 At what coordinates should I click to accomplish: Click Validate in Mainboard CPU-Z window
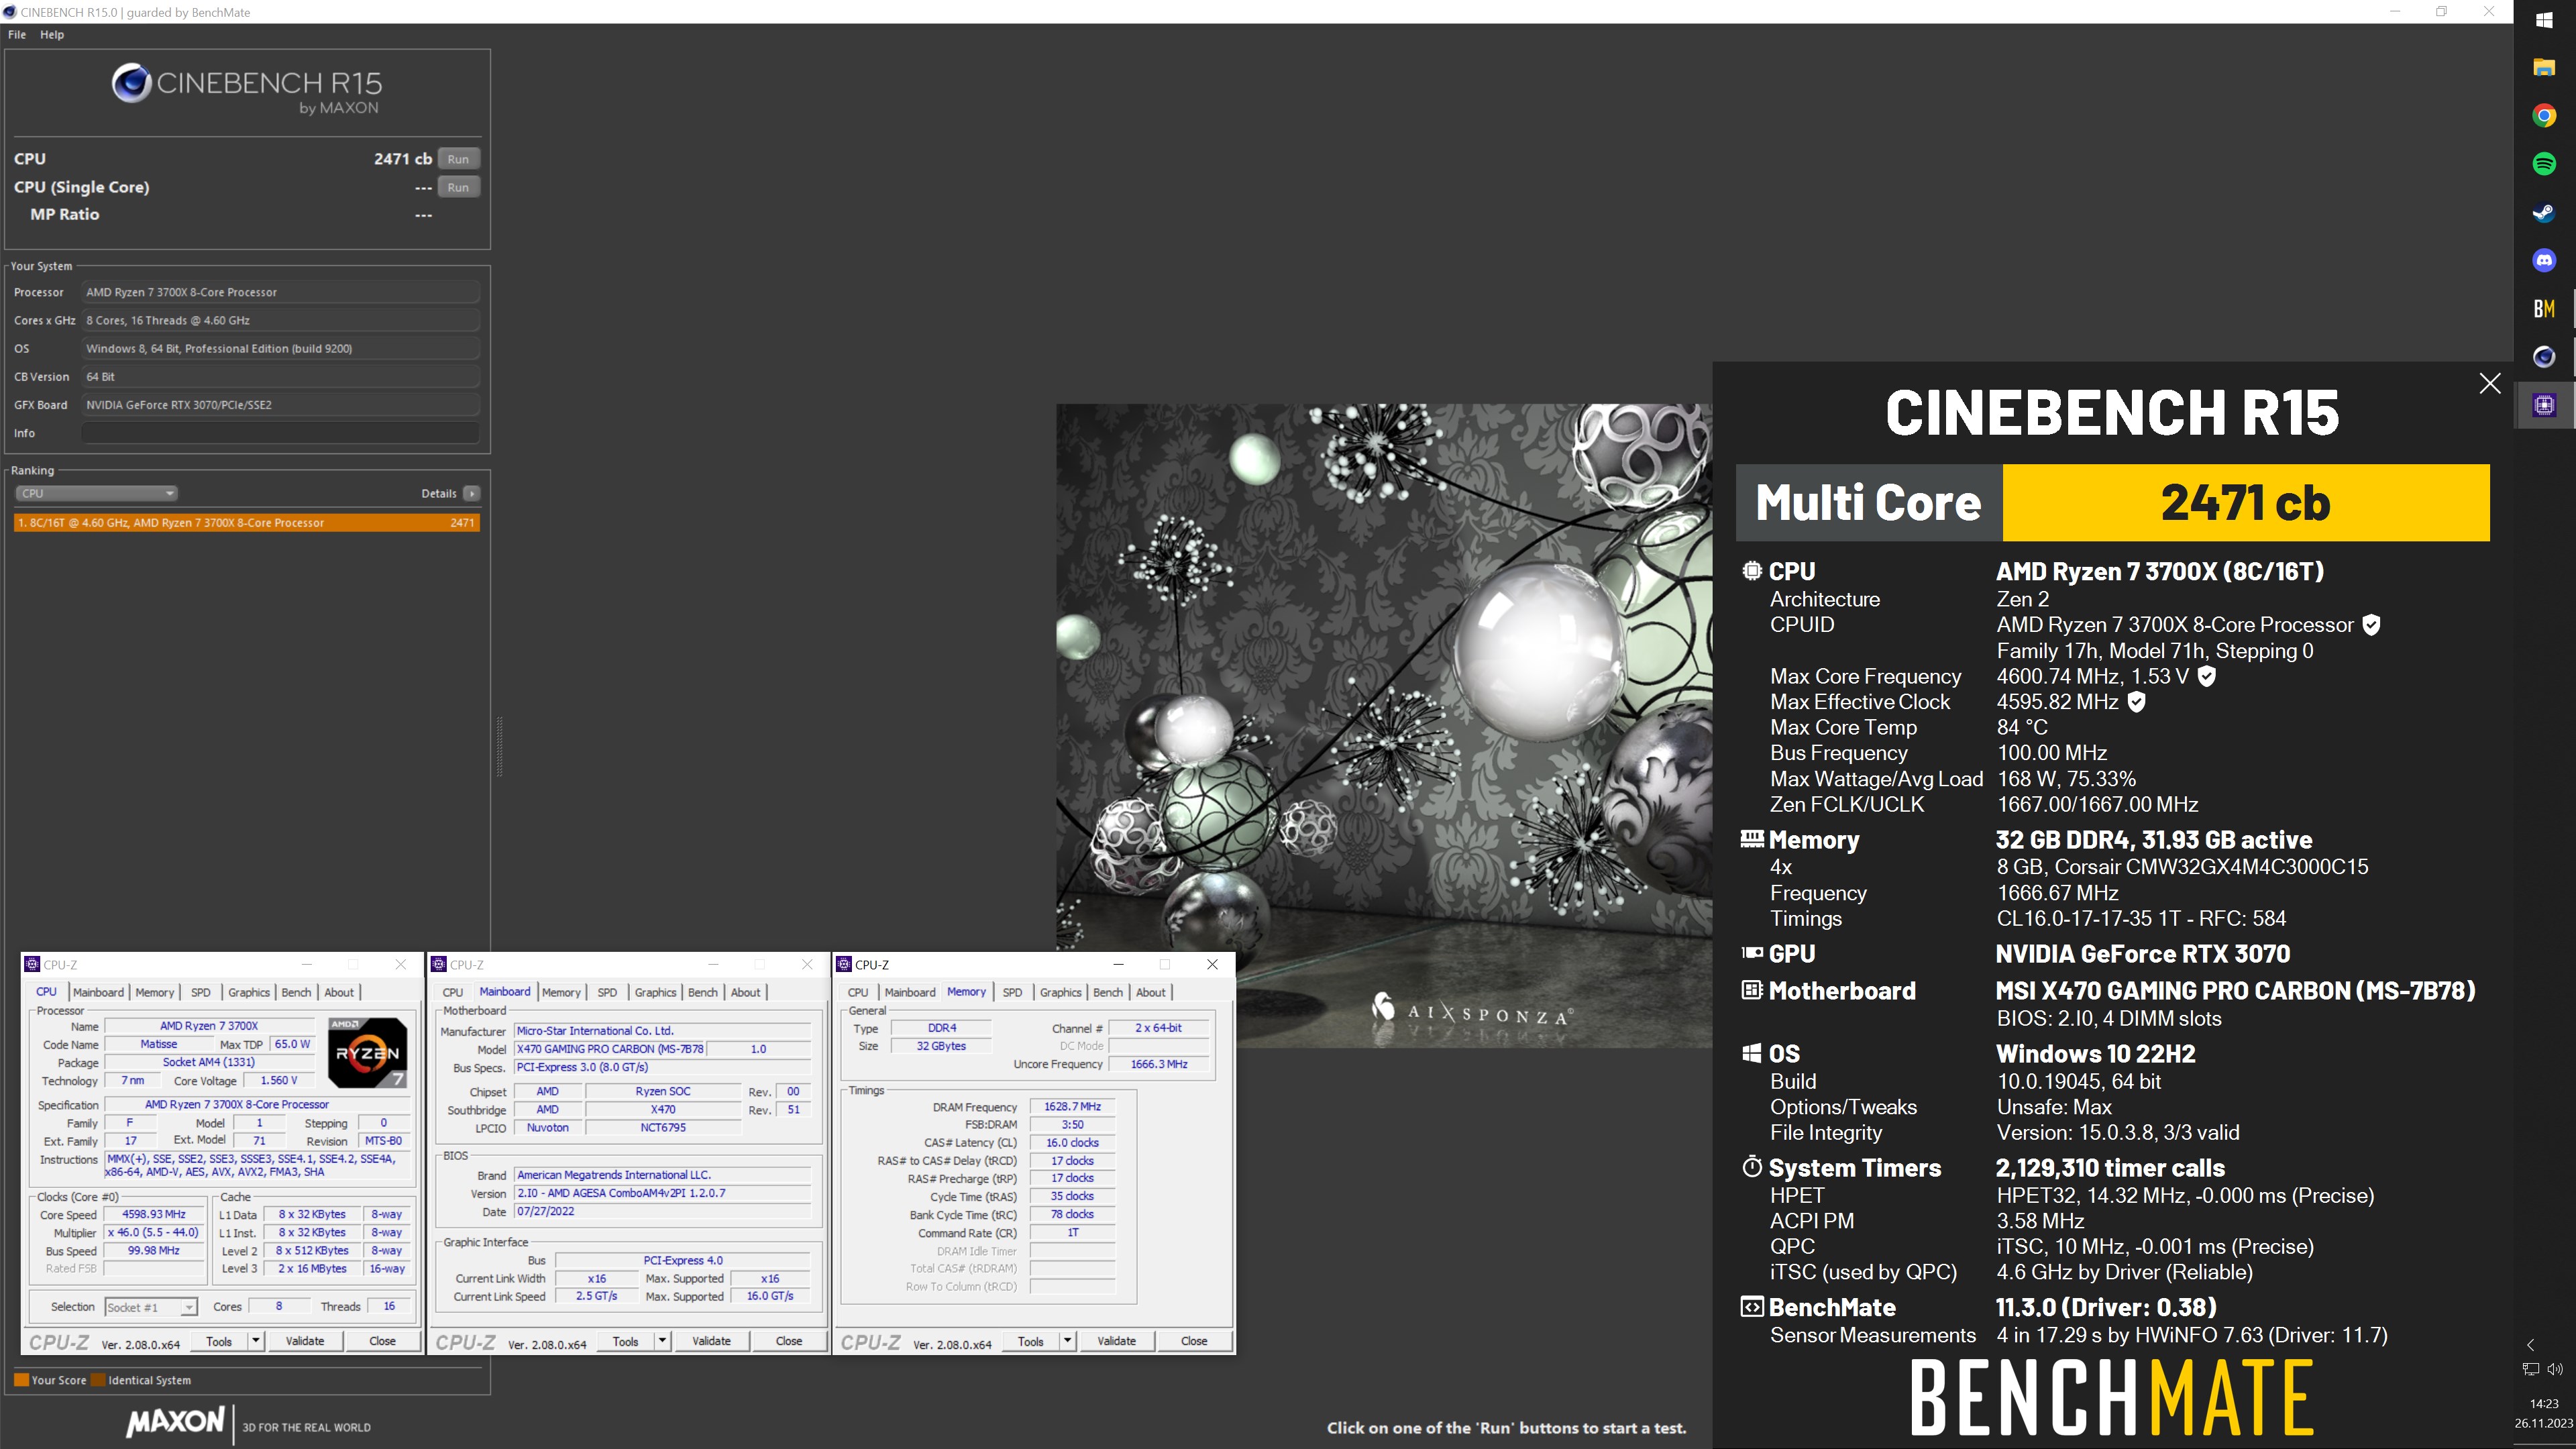click(711, 1341)
